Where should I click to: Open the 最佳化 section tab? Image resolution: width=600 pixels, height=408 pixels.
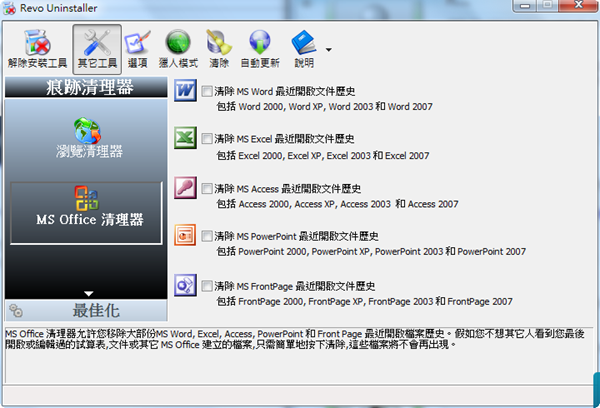click(86, 310)
